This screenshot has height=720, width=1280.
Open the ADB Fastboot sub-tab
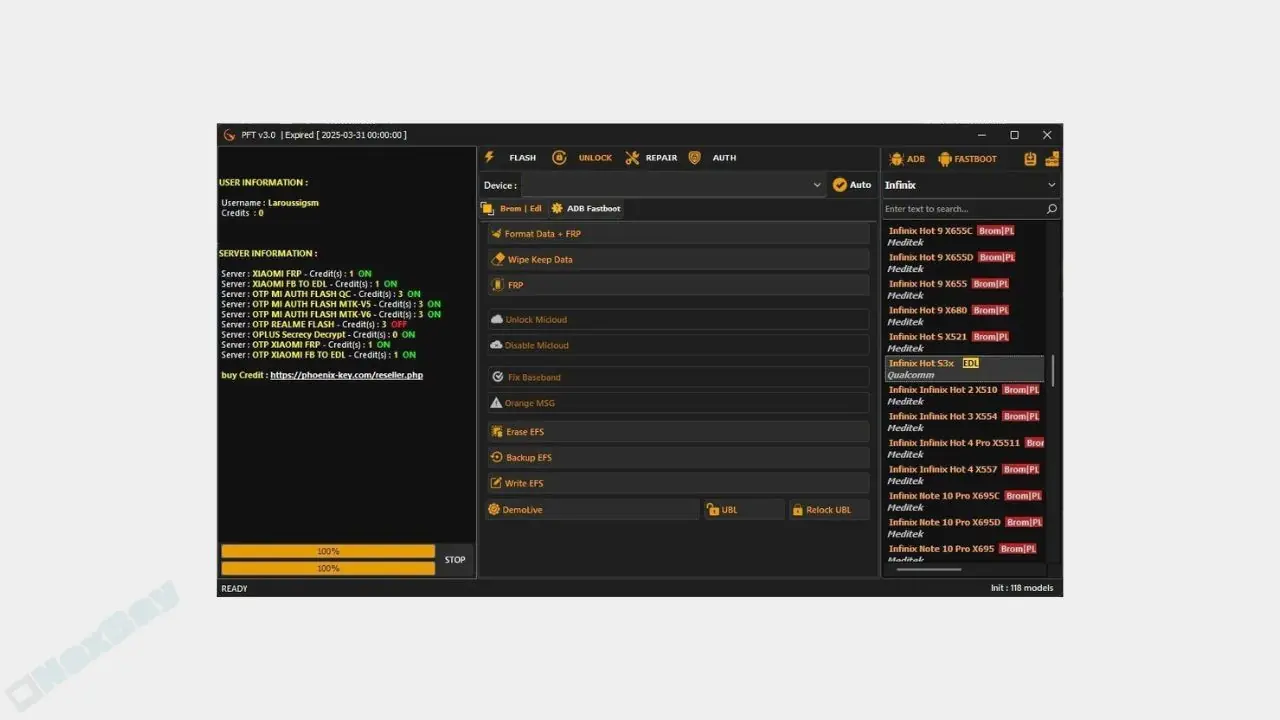586,208
